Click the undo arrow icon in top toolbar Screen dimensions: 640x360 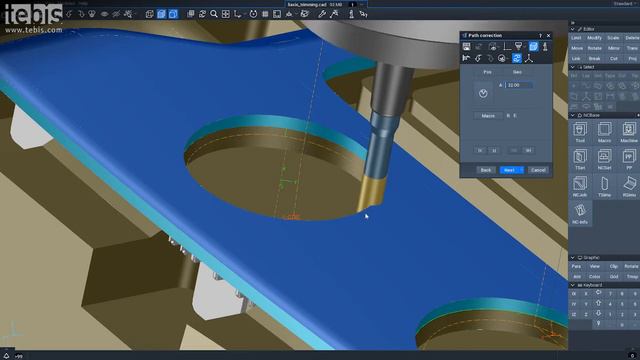pos(69,14)
